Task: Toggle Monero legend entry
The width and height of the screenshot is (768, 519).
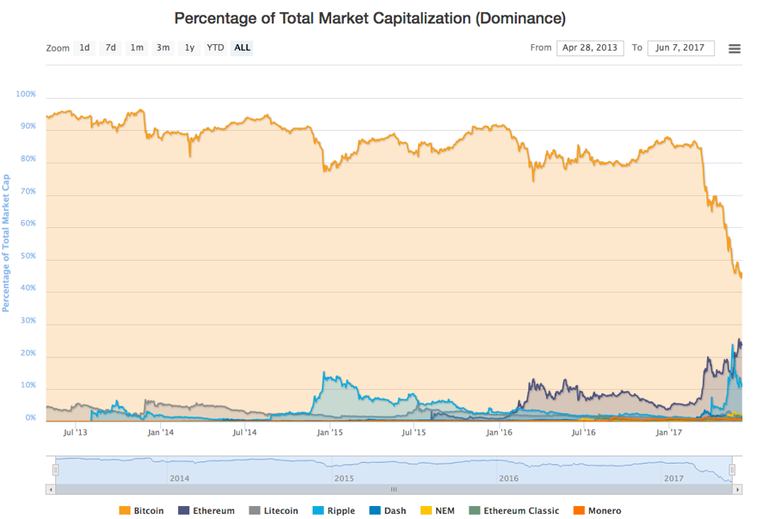Action: tap(597, 511)
